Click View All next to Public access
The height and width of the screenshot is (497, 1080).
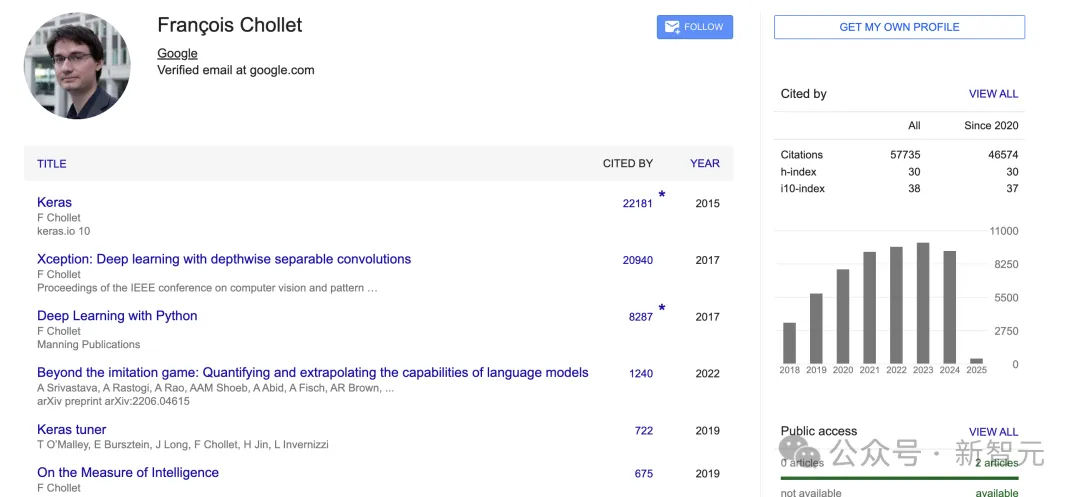click(x=993, y=432)
